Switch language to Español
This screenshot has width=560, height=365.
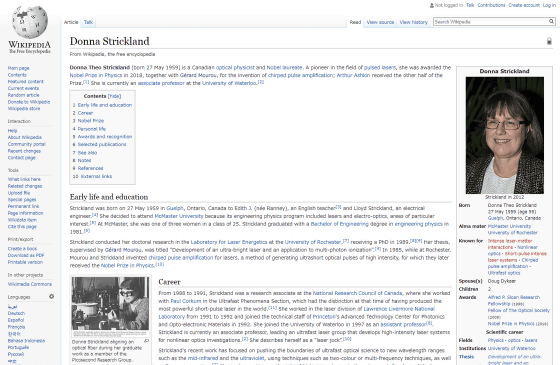[16, 320]
